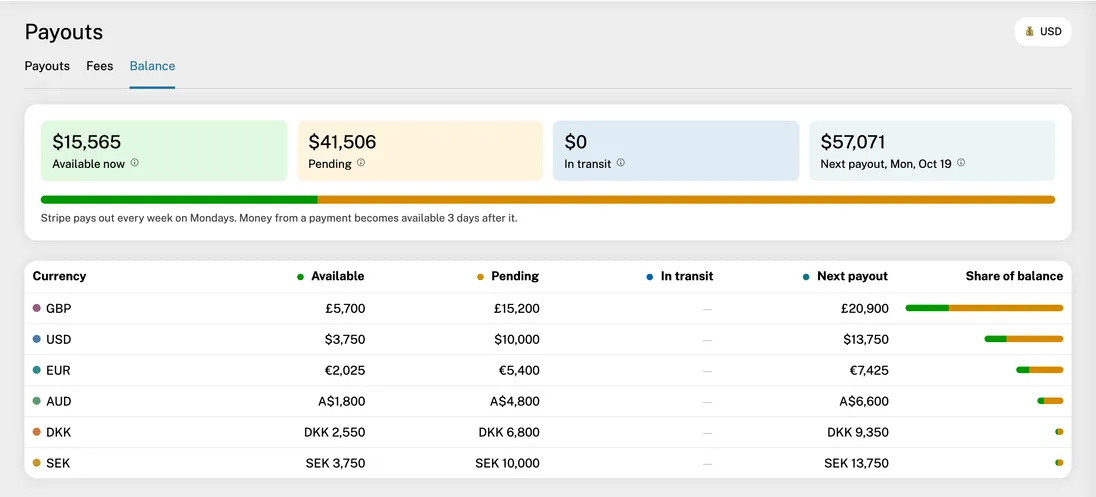Select the USD currency row label

click(x=59, y=340)
